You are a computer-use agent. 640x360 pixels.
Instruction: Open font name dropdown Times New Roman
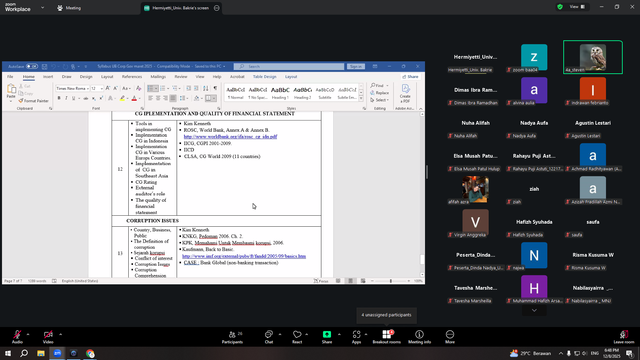87,88
